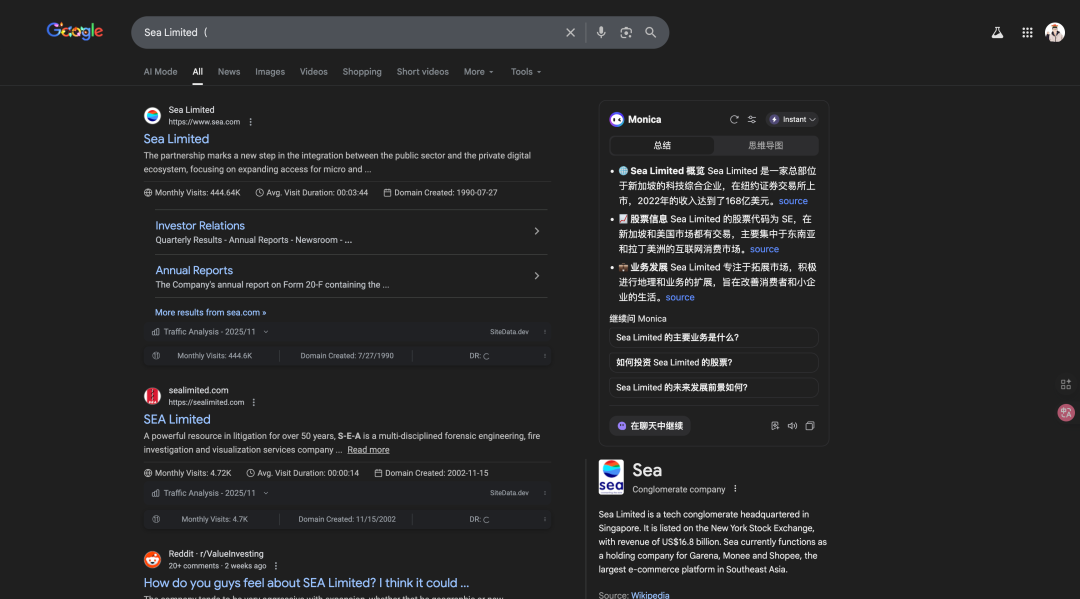Refresh the Monica summary
Image resolution: width=1080 pixels, height=599 pixels.
tap(734, 119)
